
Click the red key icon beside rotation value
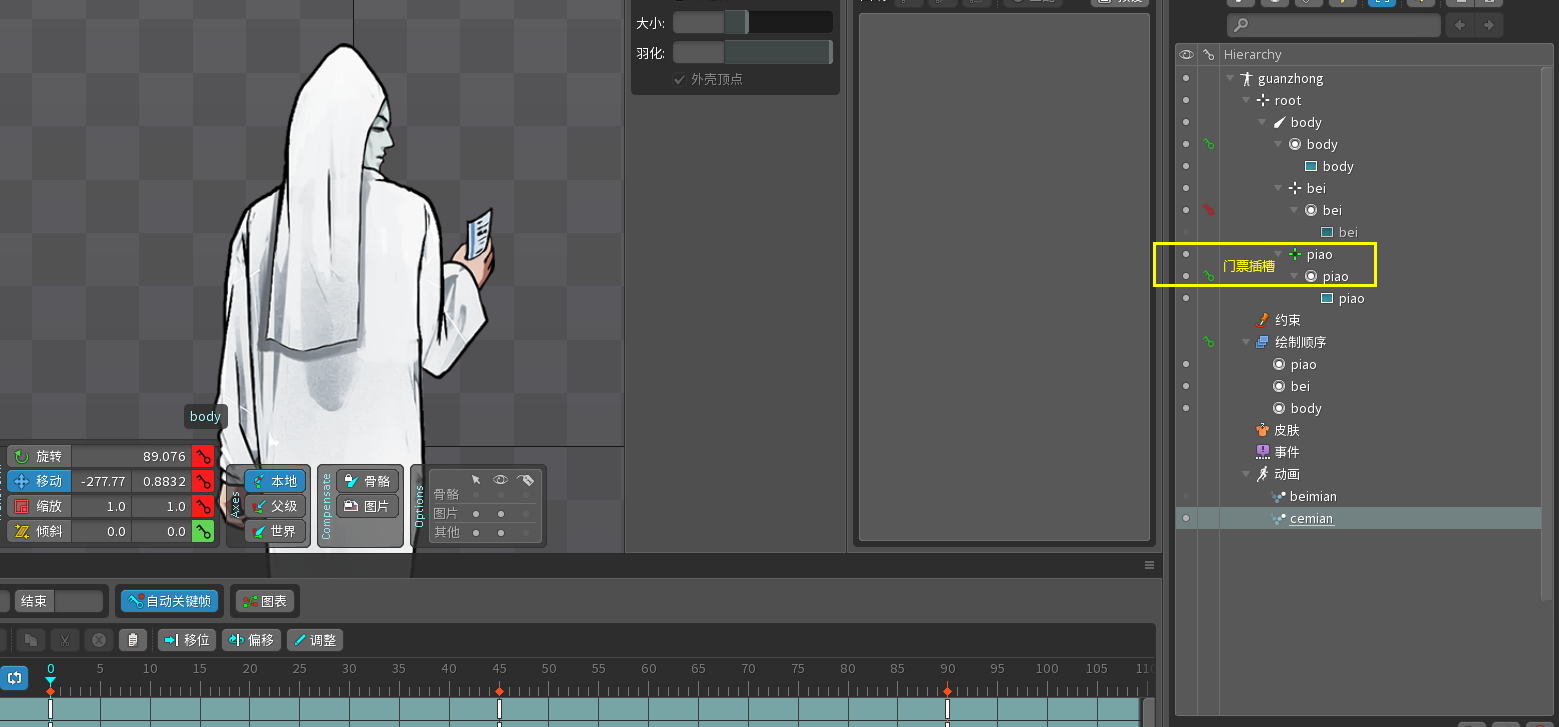coord(203,456)
